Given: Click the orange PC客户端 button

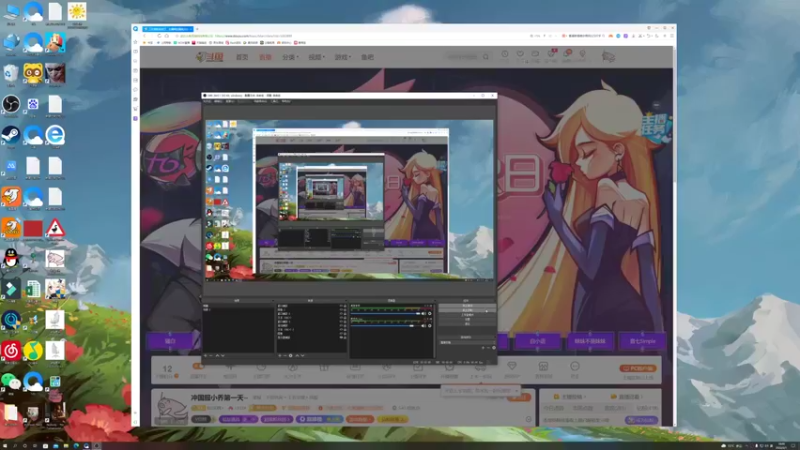Looking at the screenshot, I should [638, 368].
